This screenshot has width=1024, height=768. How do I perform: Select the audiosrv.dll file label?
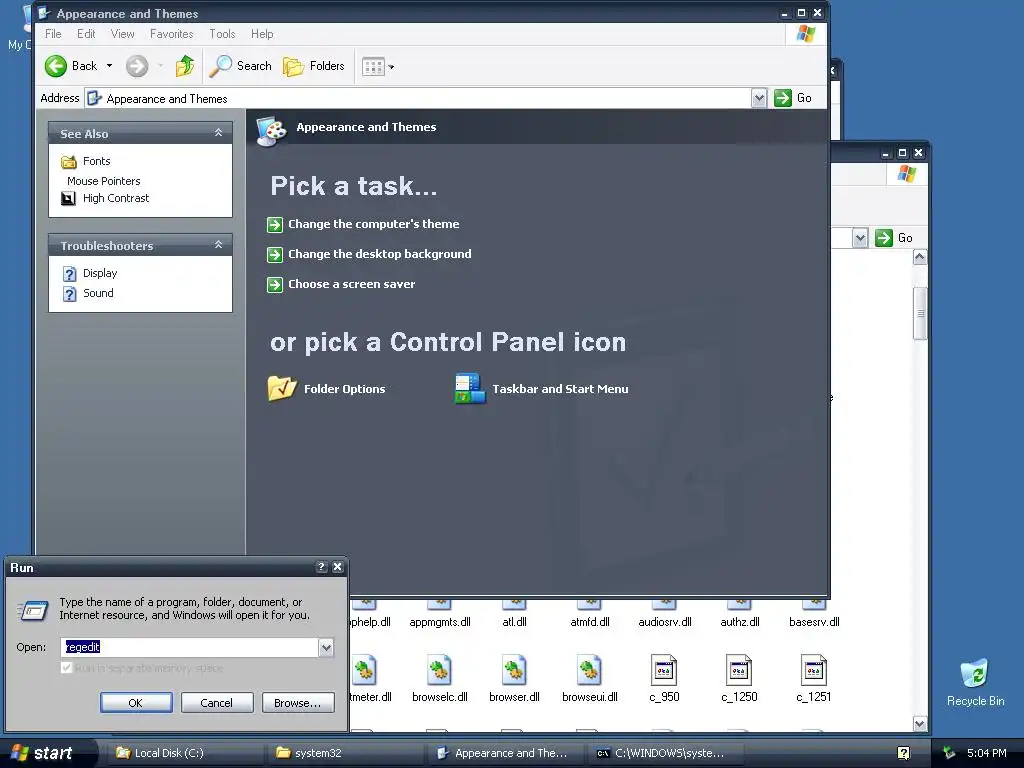pyautogui.click(x=665, y=622)
